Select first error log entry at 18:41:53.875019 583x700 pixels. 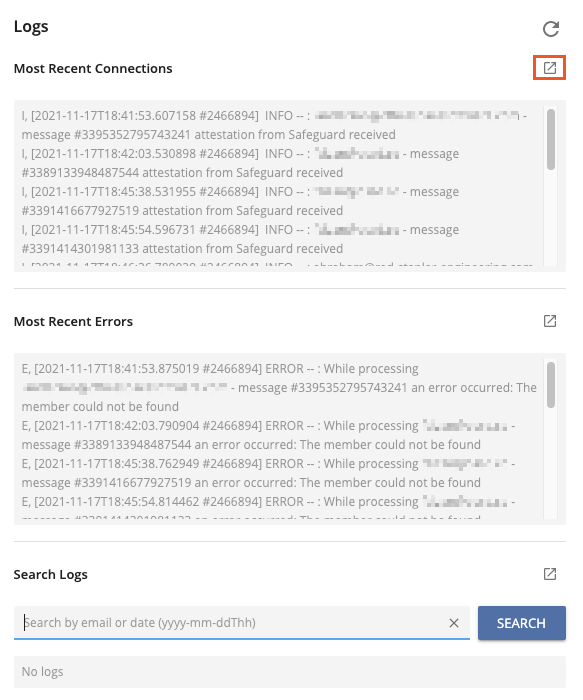279,388
